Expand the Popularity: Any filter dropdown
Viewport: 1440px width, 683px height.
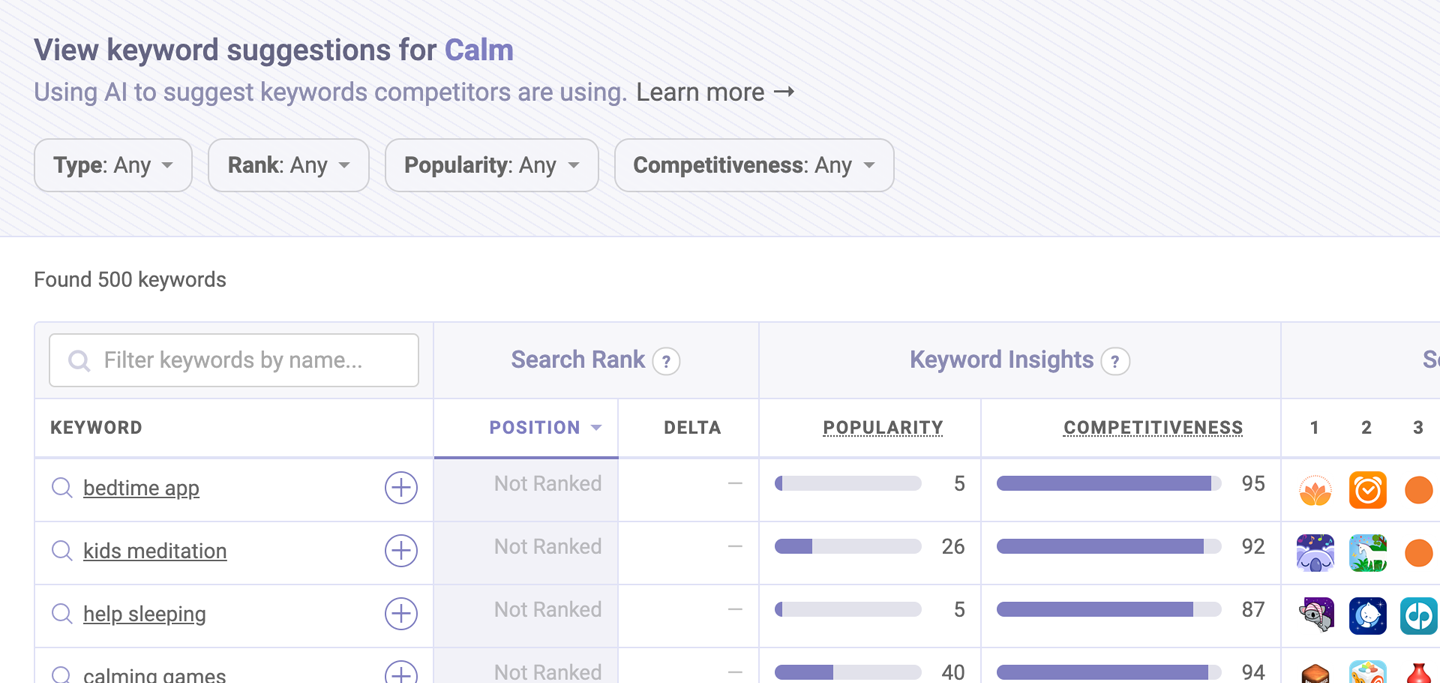(492, 165)
